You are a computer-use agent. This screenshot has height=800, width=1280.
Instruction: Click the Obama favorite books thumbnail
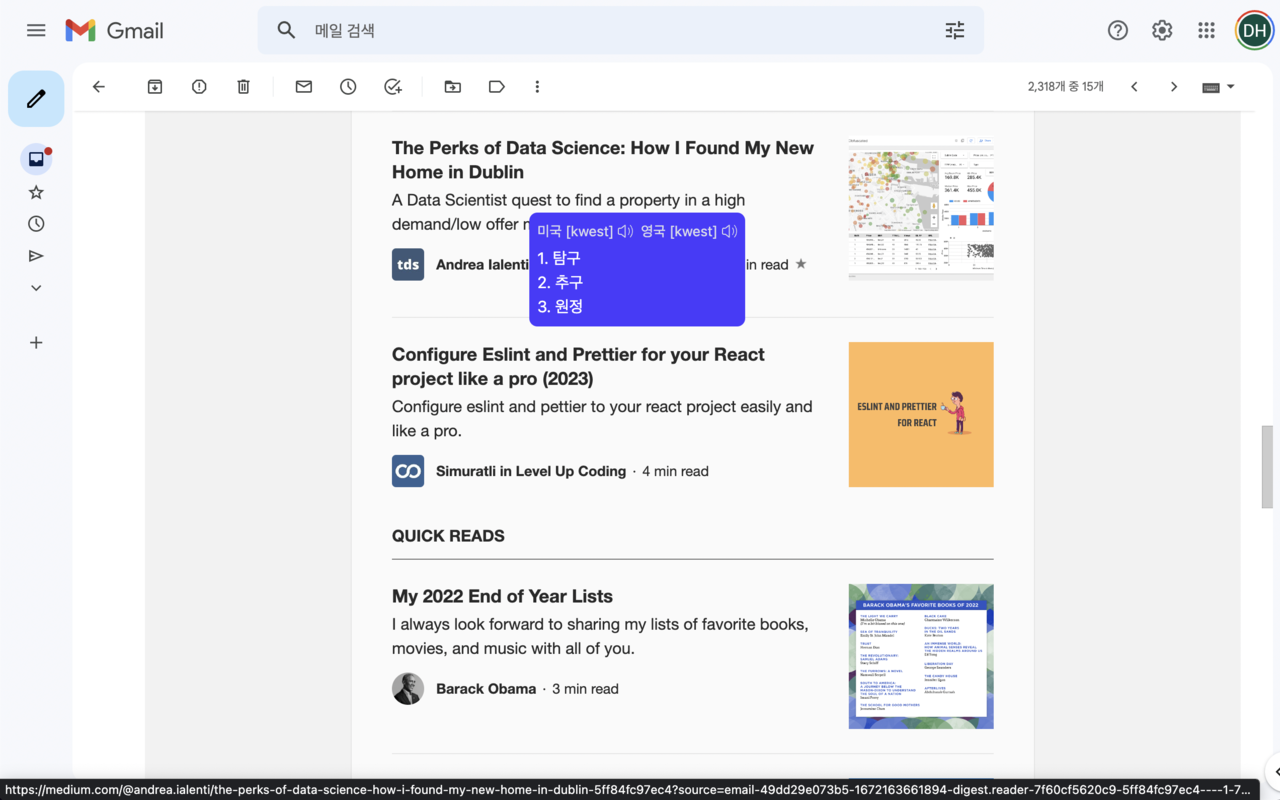(x=921, y=656)
